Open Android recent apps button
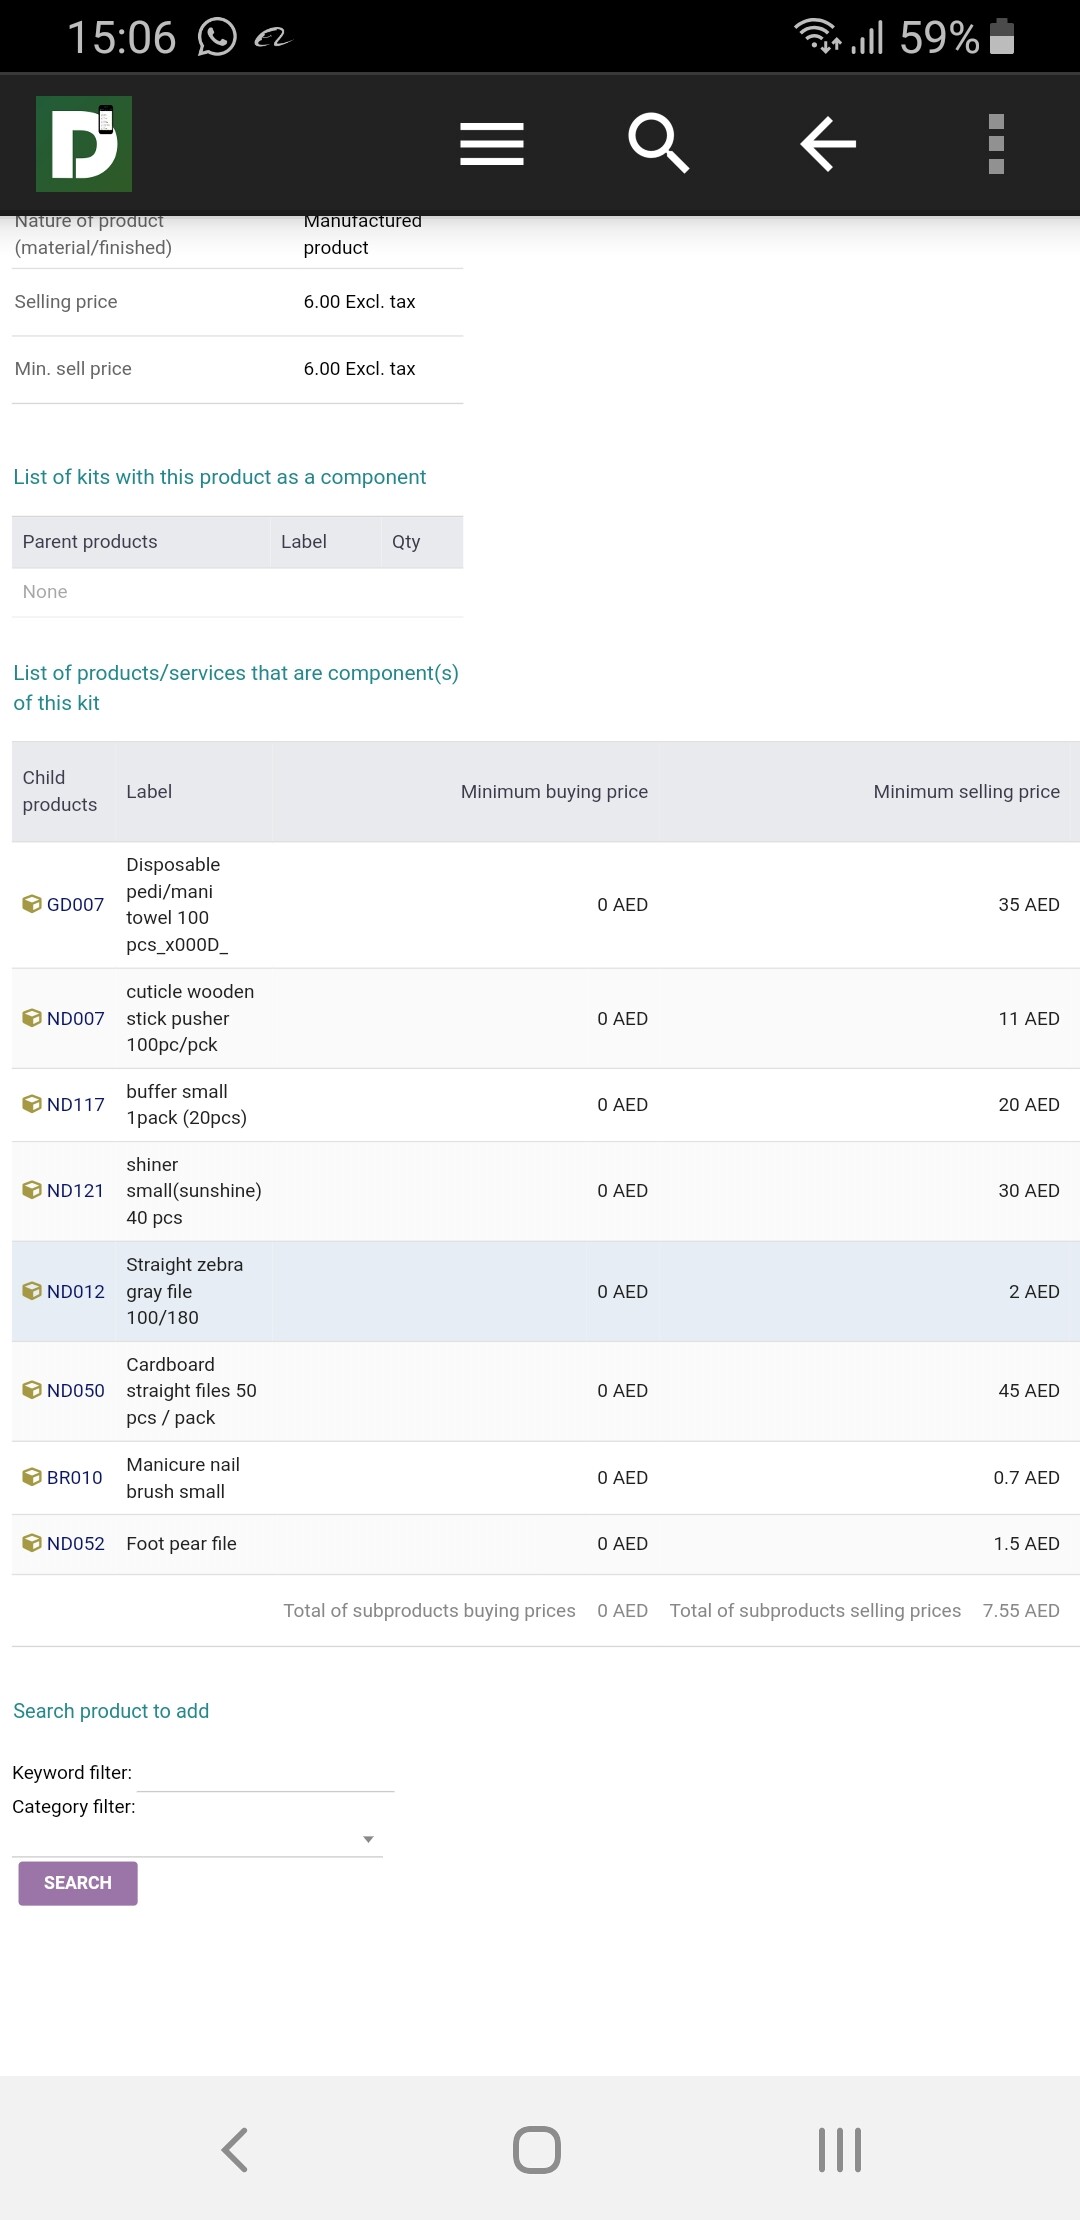This screenshot has height=2220, width=1080. (839, 2149)
